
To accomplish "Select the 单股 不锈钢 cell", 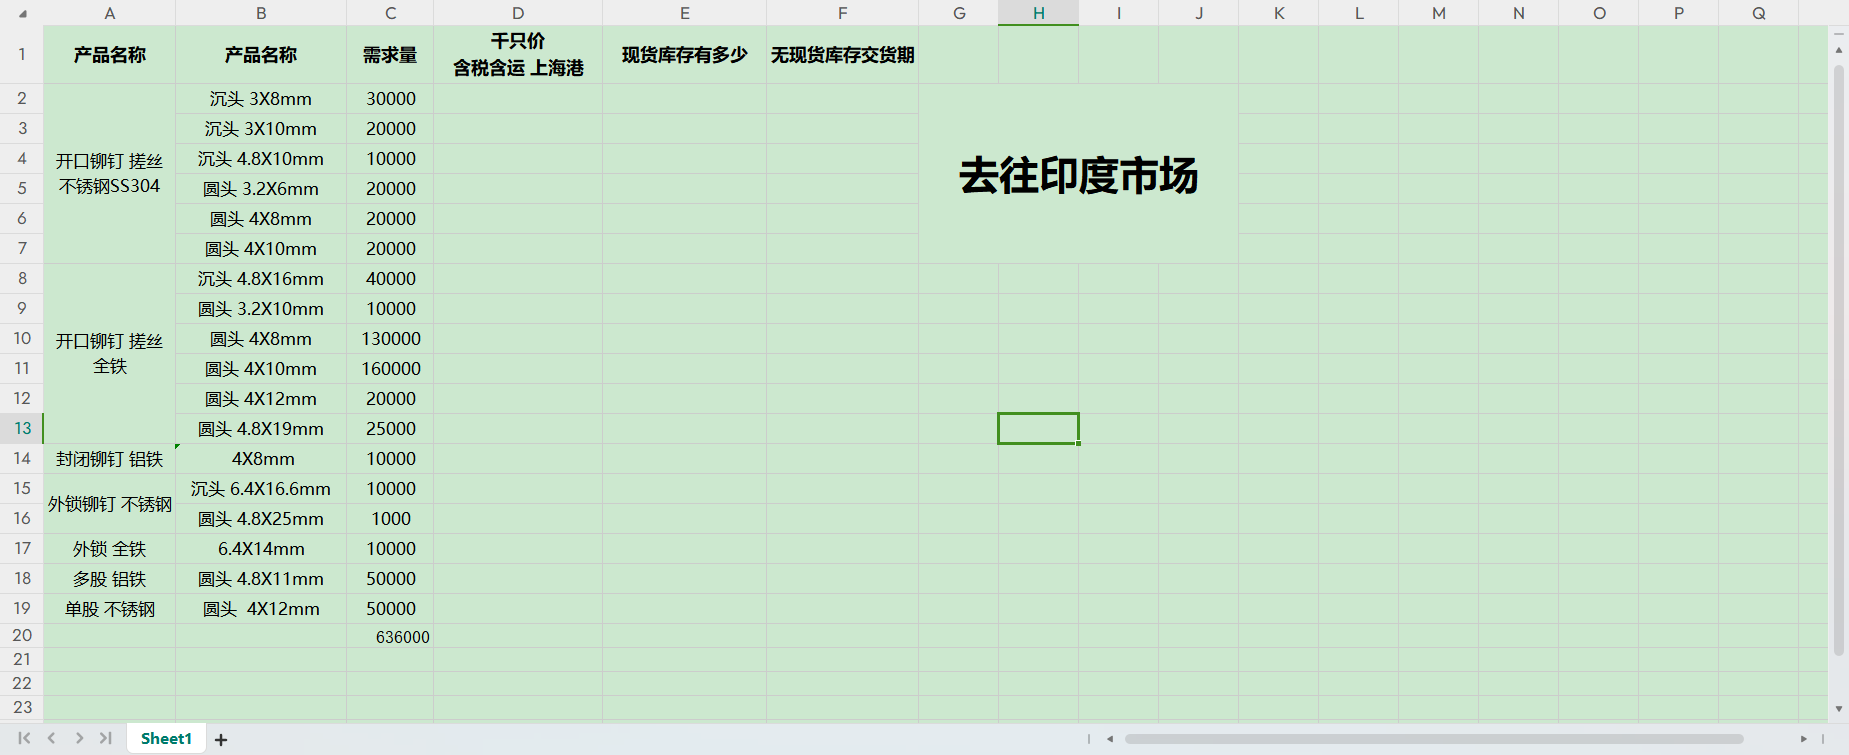I will (110, 609).
